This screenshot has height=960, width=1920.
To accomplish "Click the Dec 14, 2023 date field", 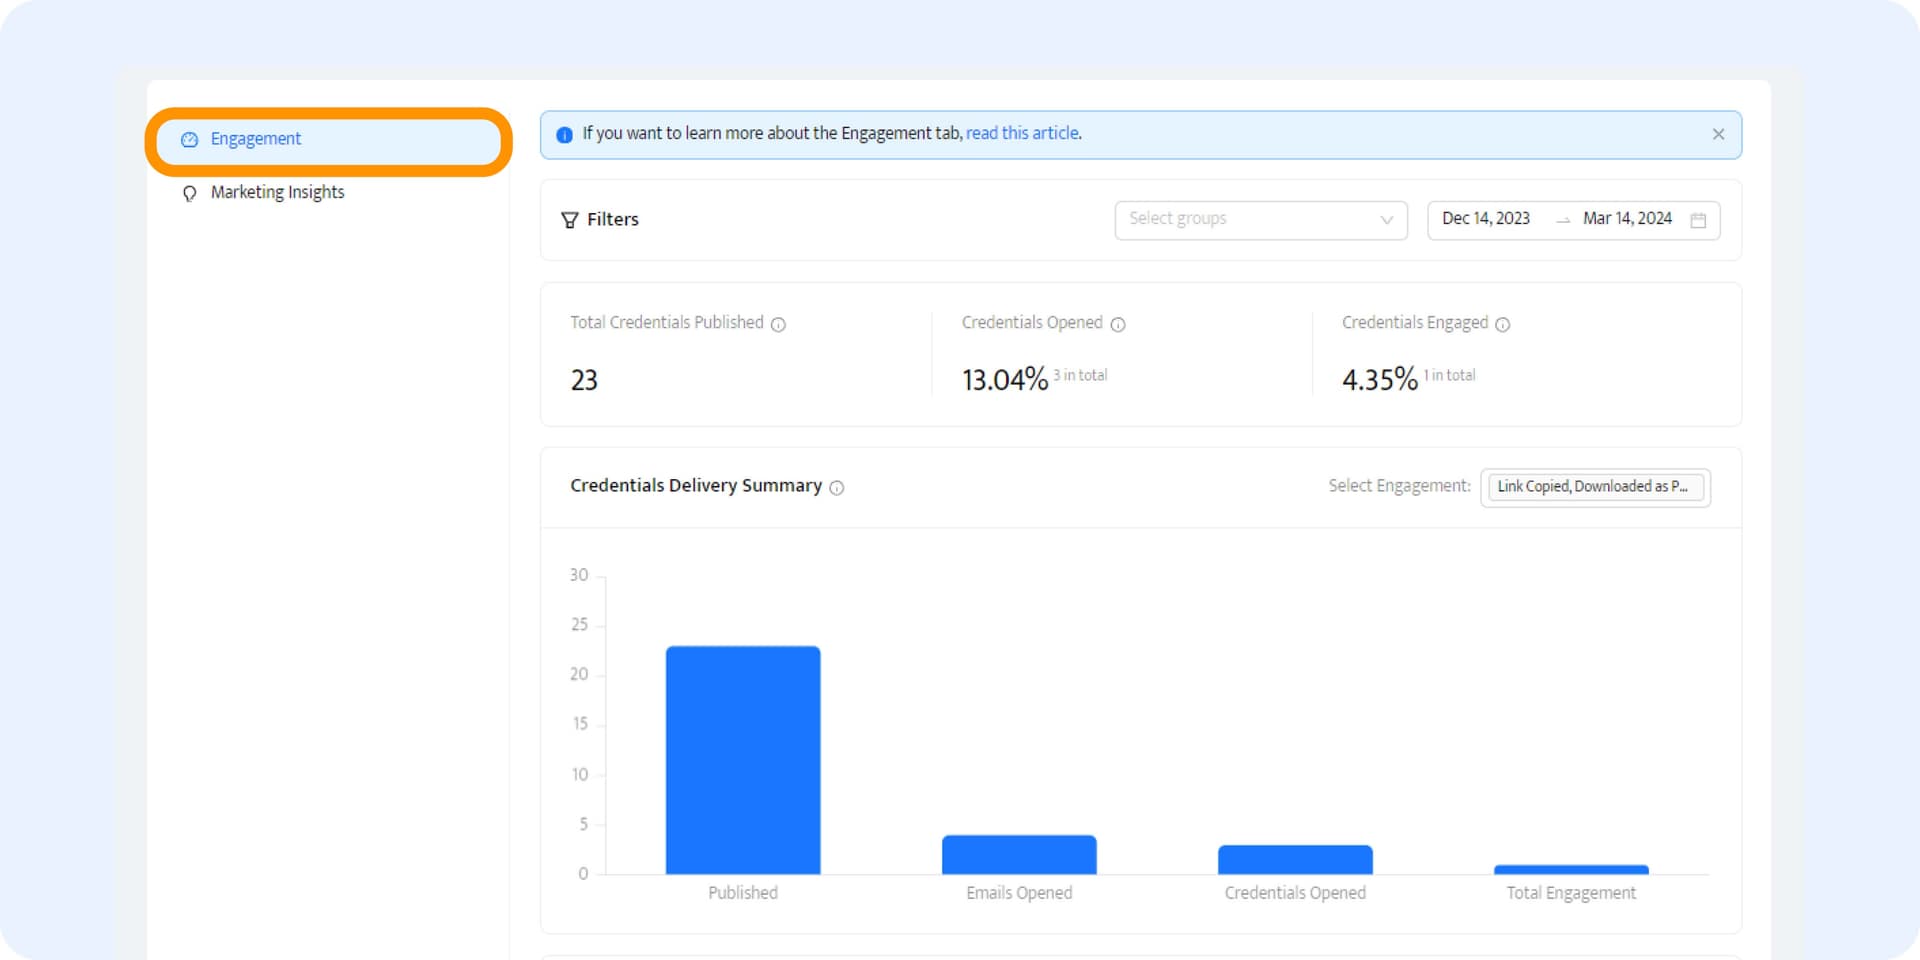I will click(1486, 219).
